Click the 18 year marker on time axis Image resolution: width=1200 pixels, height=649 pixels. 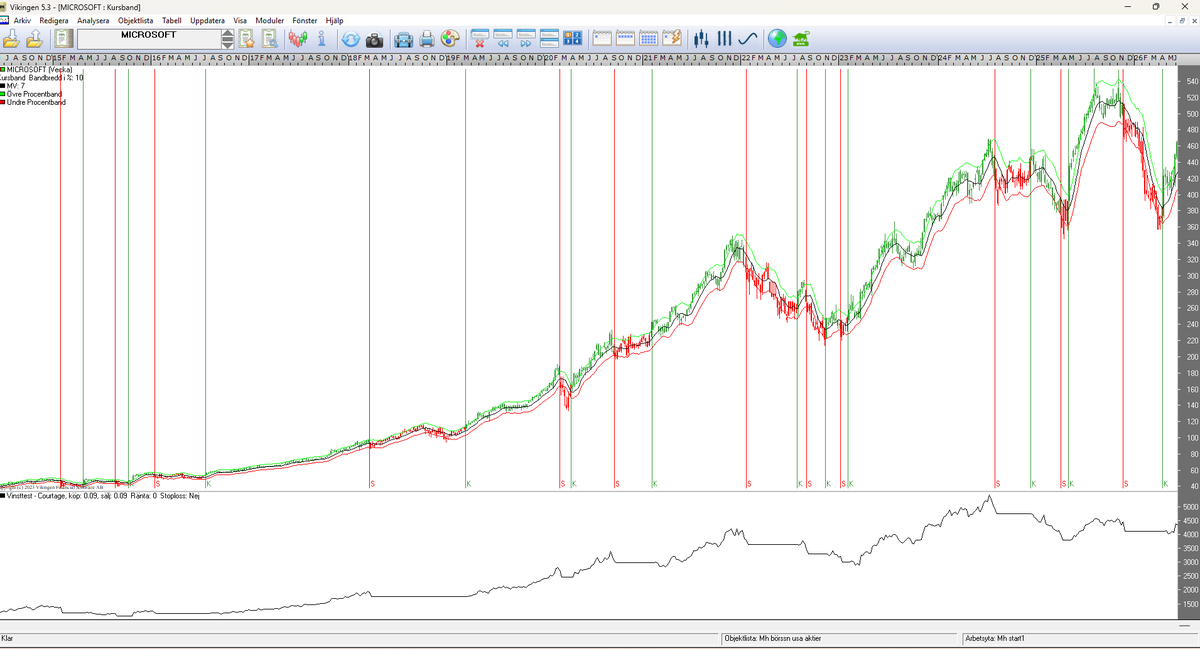point(352,58)
